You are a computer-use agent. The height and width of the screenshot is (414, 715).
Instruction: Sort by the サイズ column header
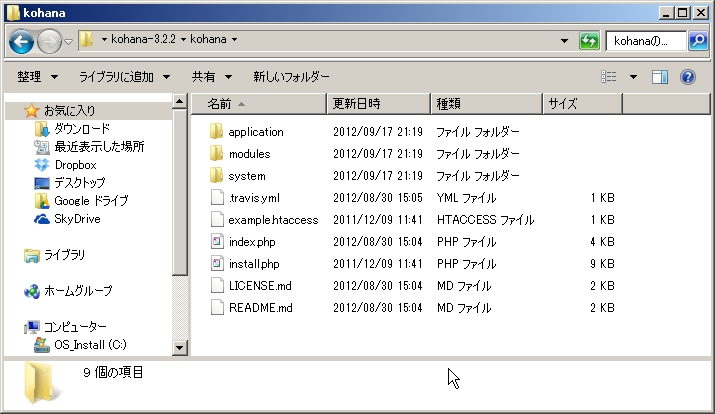(582, 104)
